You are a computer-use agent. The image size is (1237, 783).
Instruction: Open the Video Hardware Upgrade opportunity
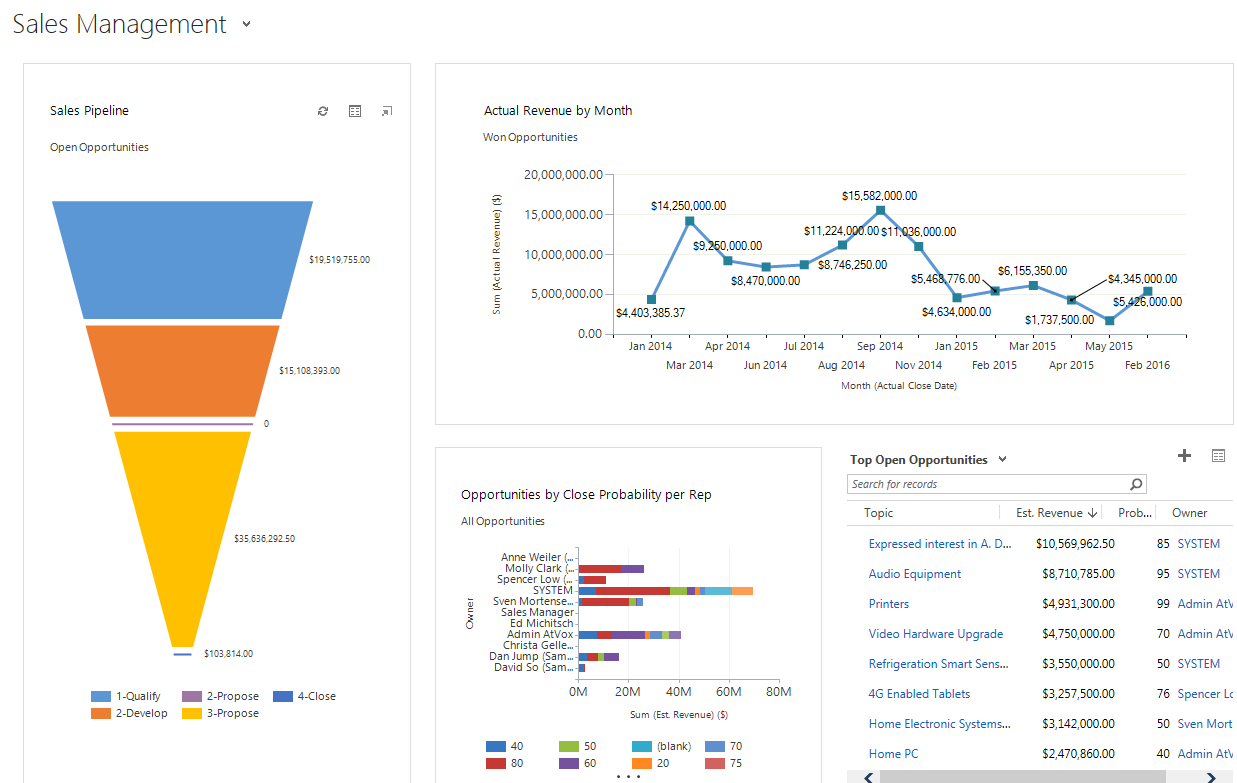coord(935,634)
